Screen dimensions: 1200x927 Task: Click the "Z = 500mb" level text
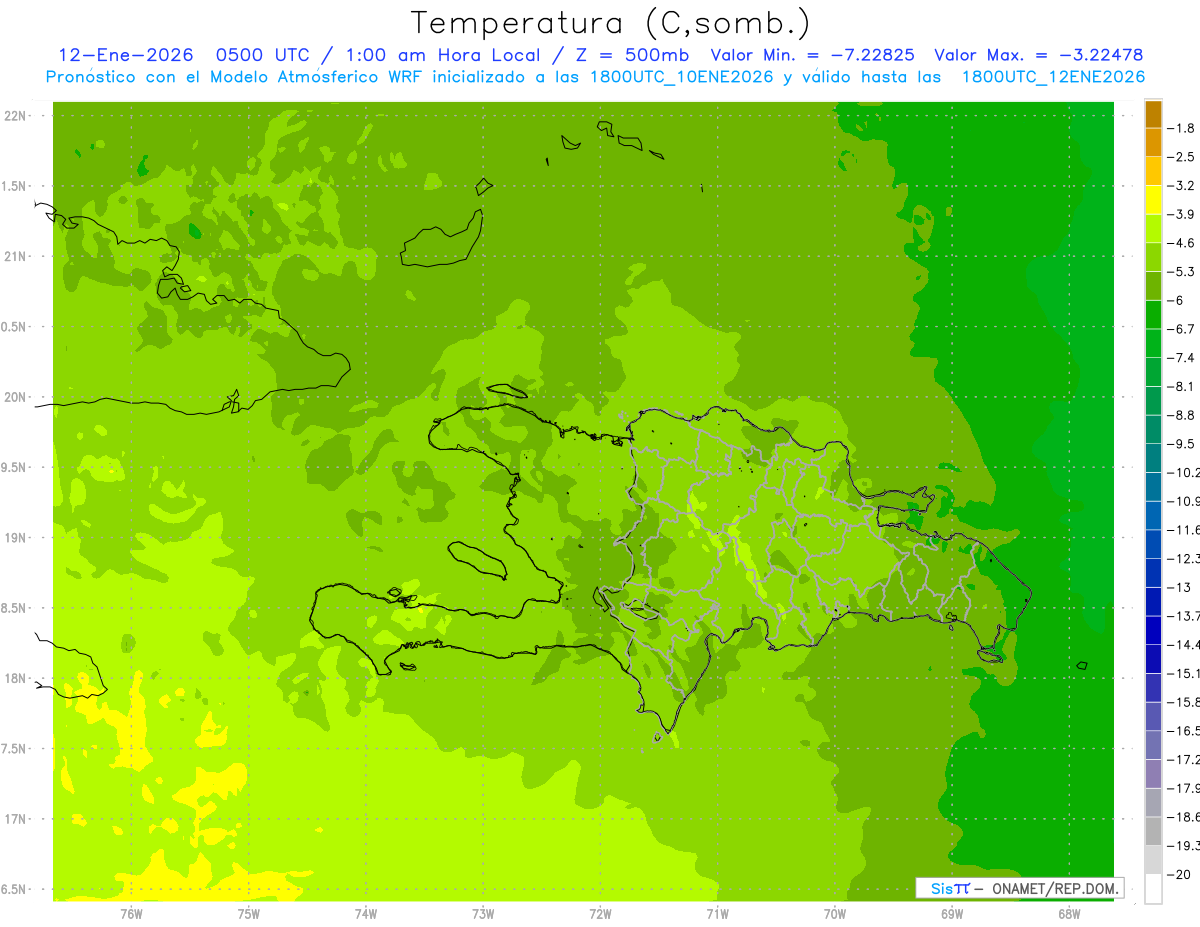628,55
